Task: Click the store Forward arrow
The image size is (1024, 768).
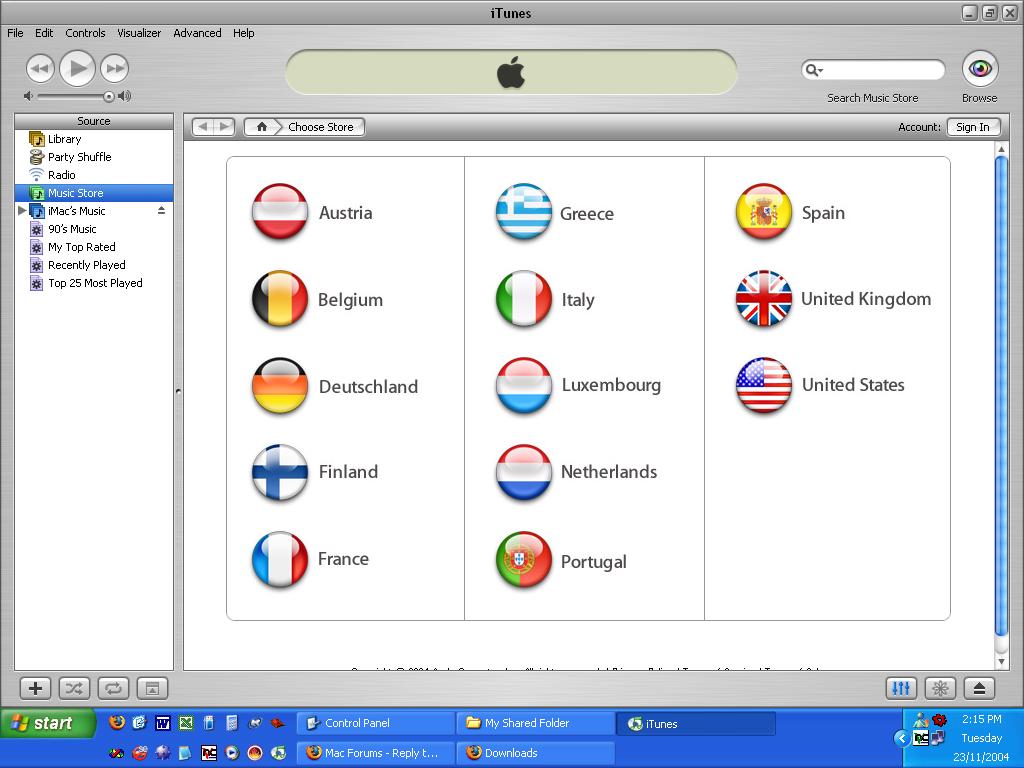Action: pyautogui.click(x=225, y=127)
